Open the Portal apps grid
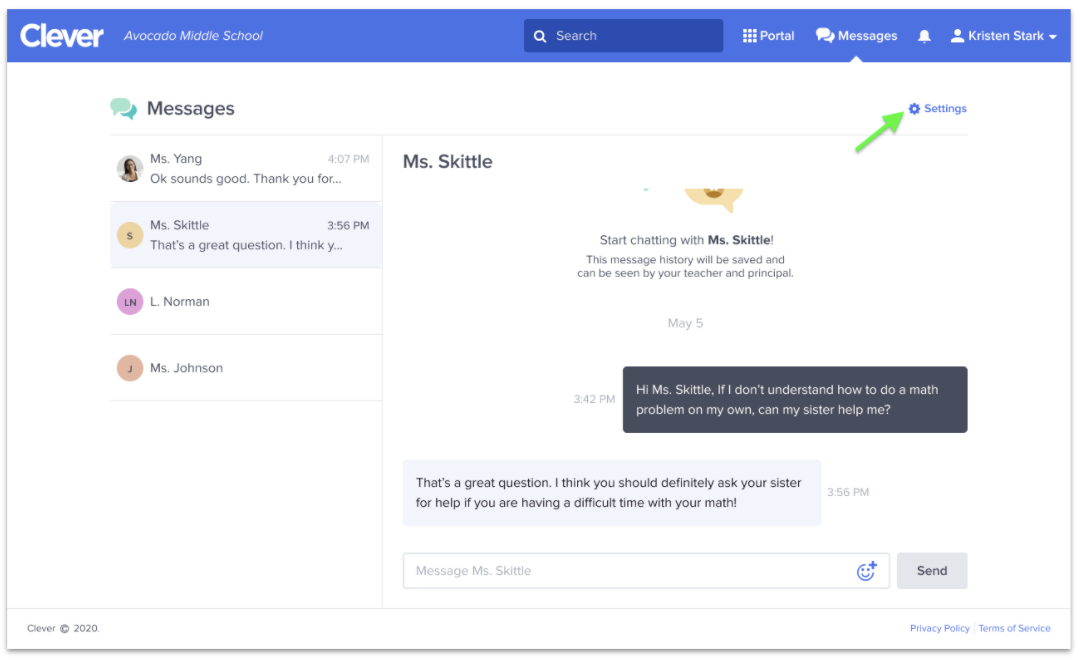This screenshot has height=661, width=1080. pos(768,36)
